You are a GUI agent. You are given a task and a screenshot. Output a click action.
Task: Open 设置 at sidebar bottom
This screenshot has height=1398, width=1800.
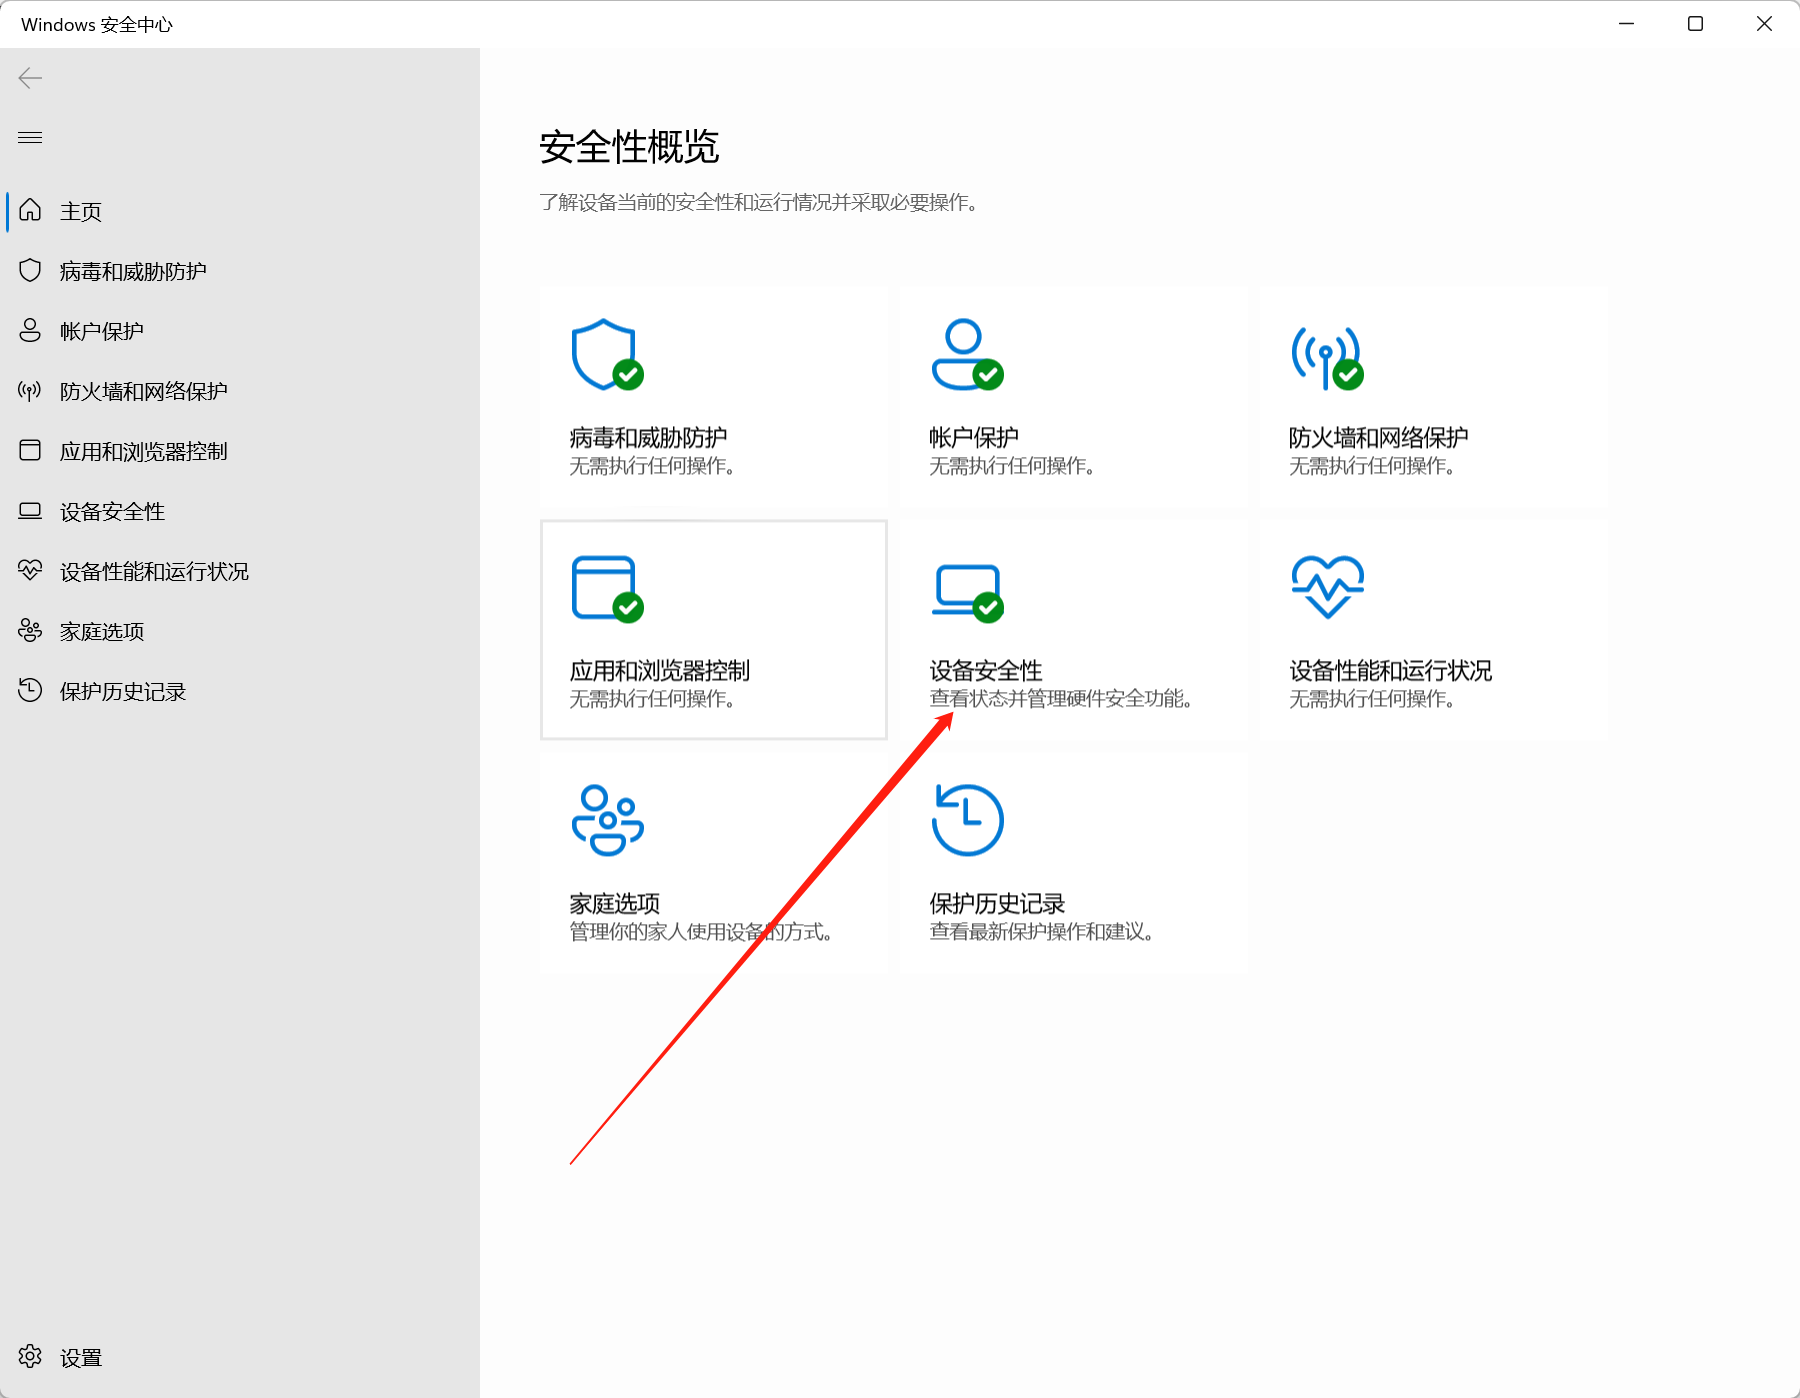pyautogui.click(x=81, y=1357)
